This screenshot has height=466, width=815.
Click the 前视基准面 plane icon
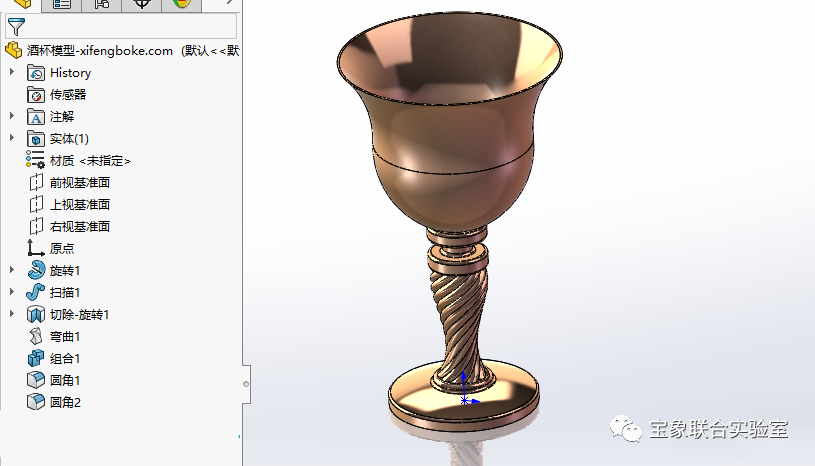pos(35,182)
